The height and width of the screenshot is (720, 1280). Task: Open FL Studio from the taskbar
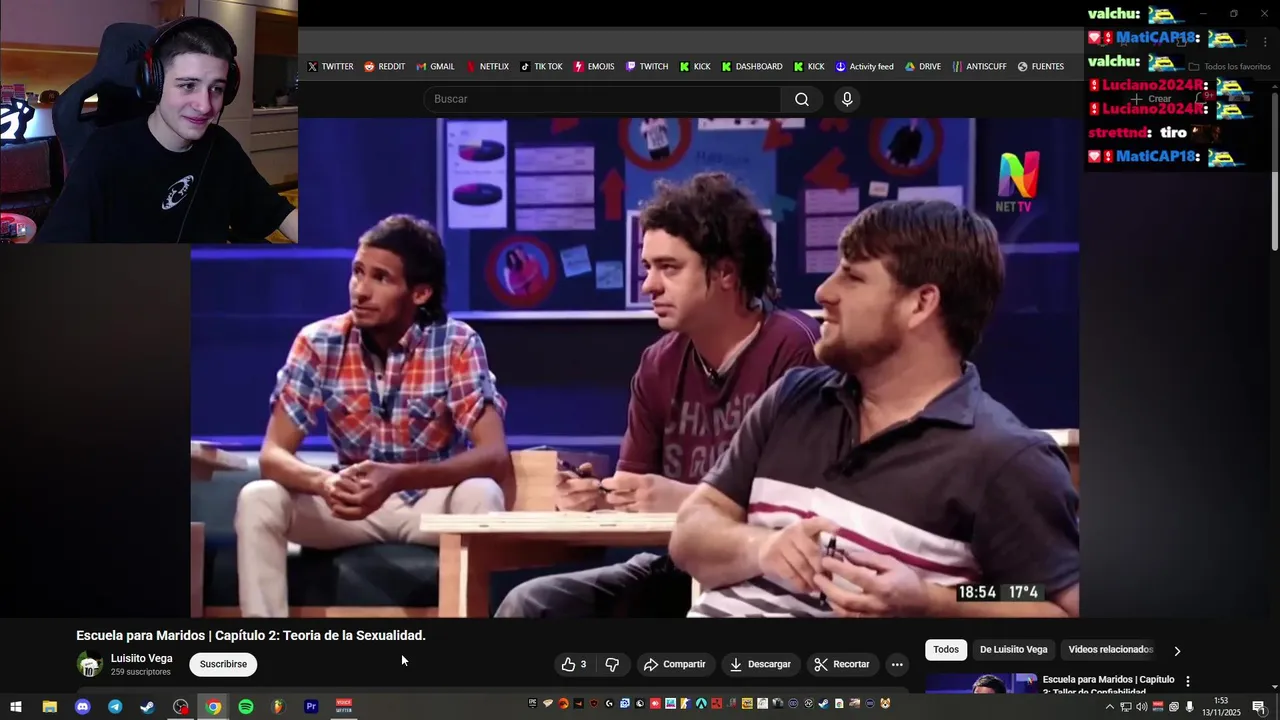click(x=278, y=707)
